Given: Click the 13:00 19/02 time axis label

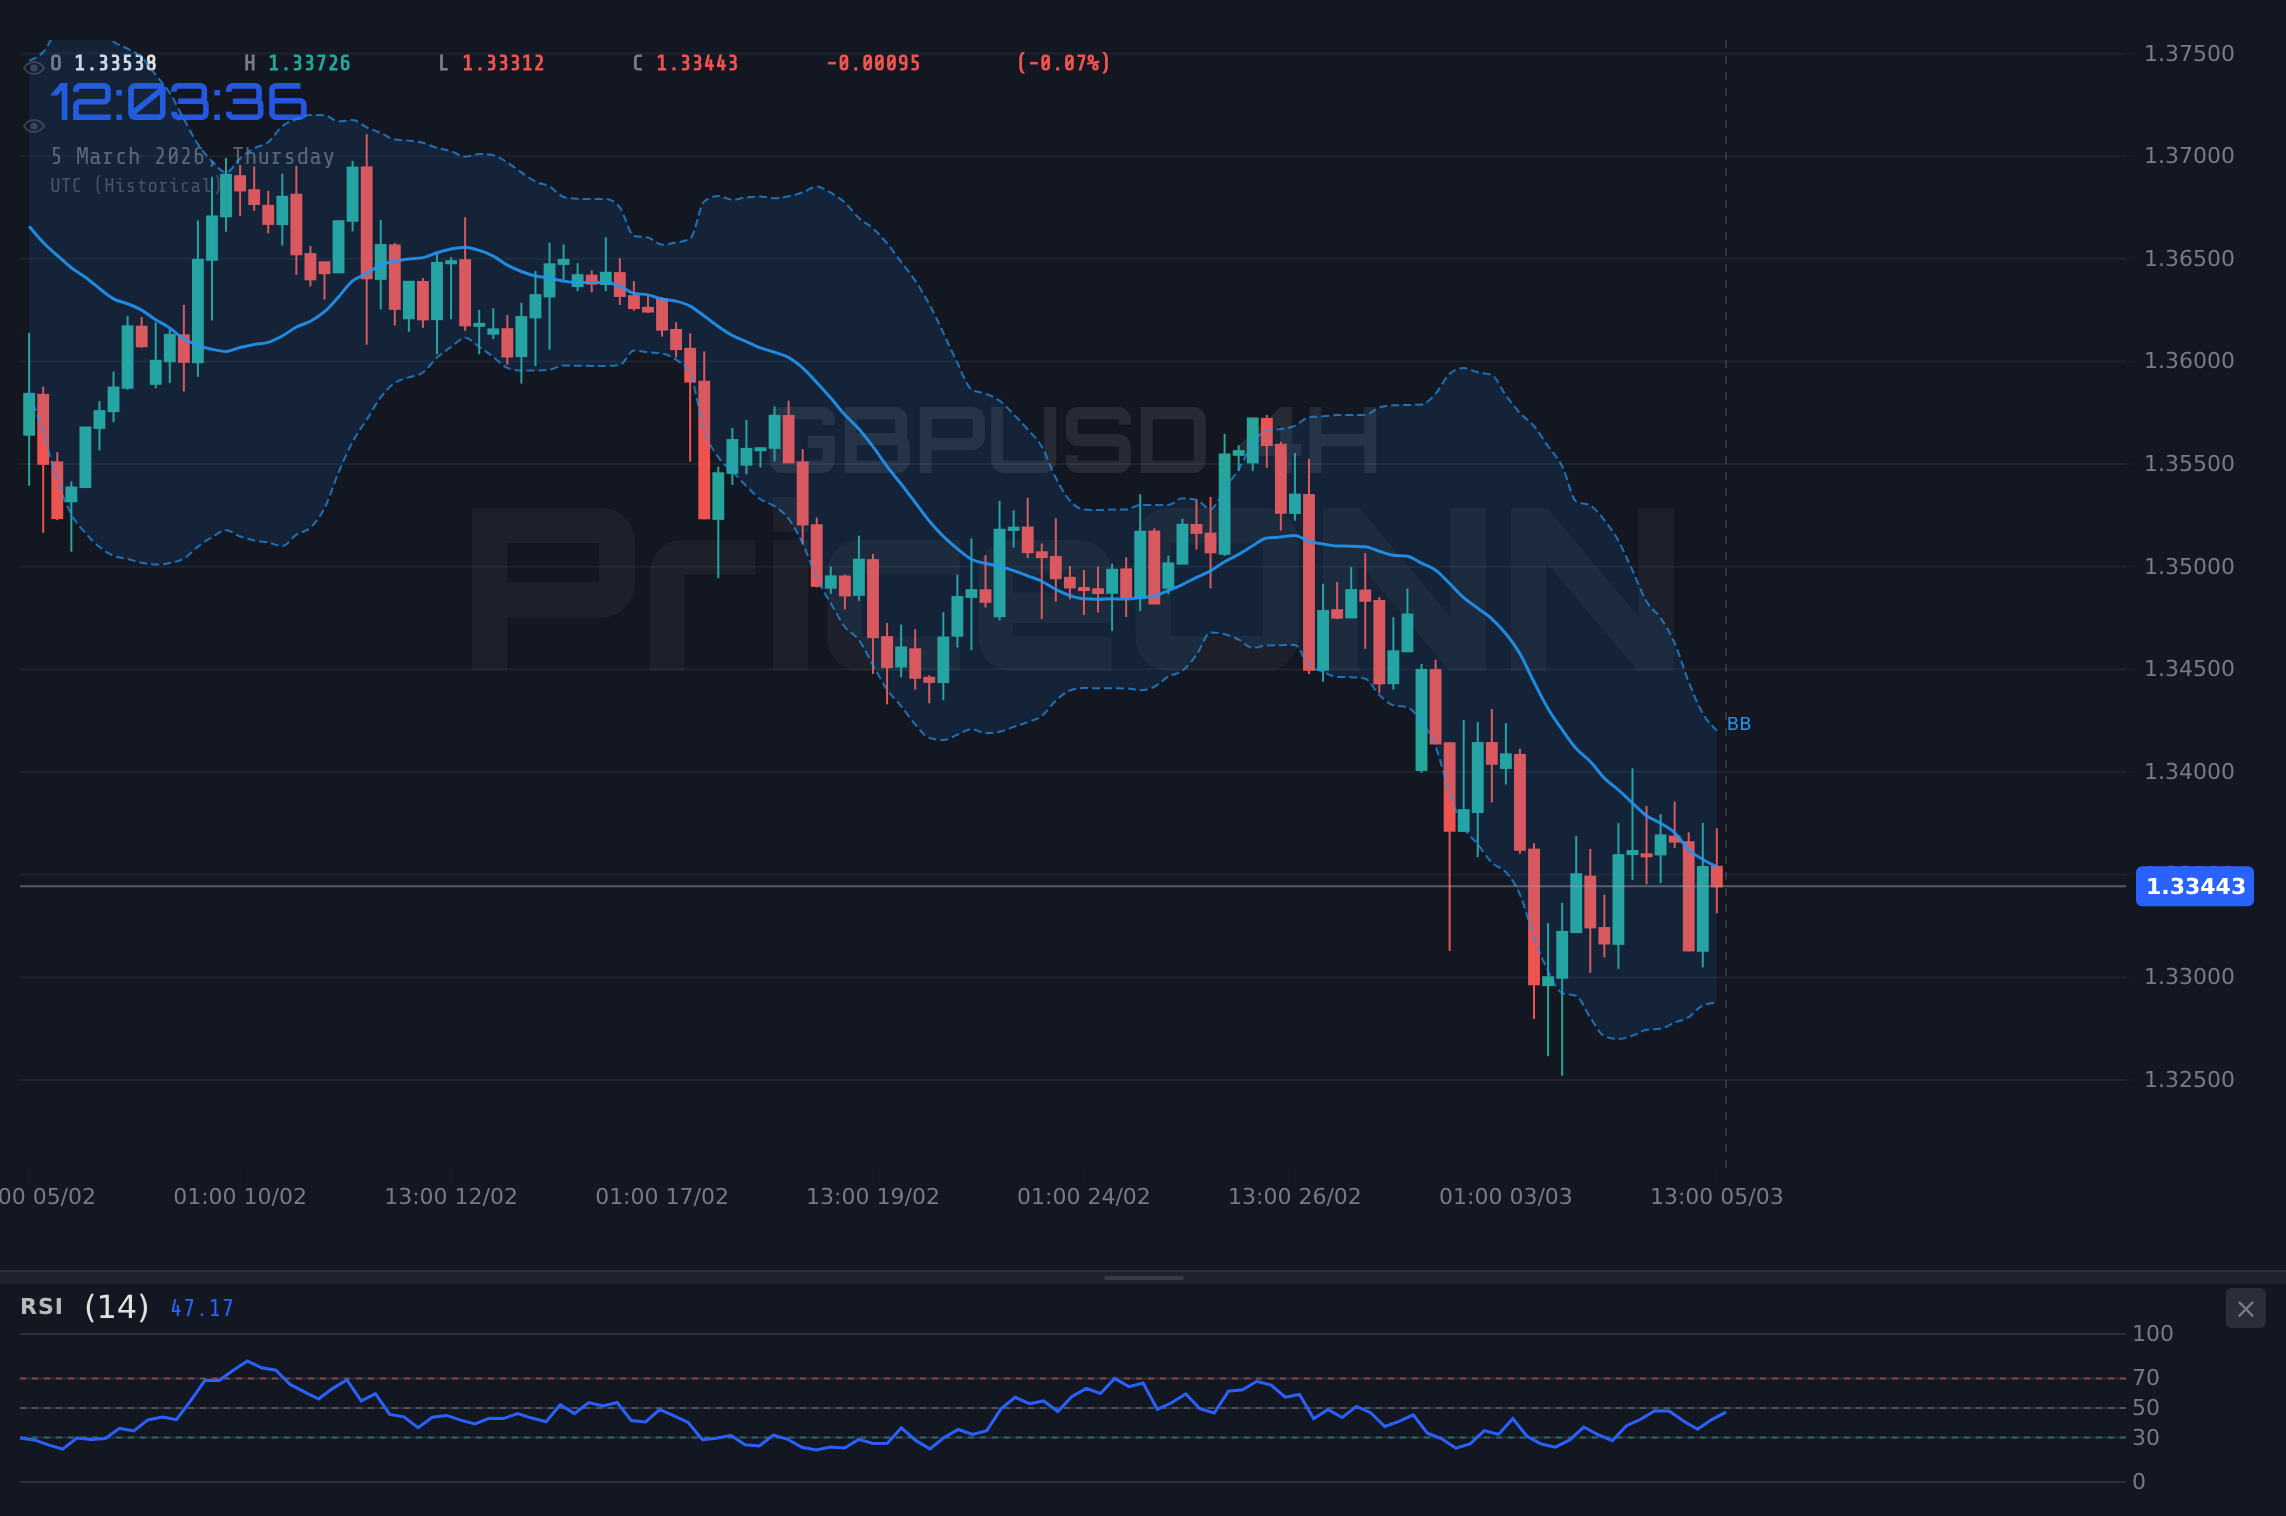Looking at the screenshot, I should pos(873,1196).
